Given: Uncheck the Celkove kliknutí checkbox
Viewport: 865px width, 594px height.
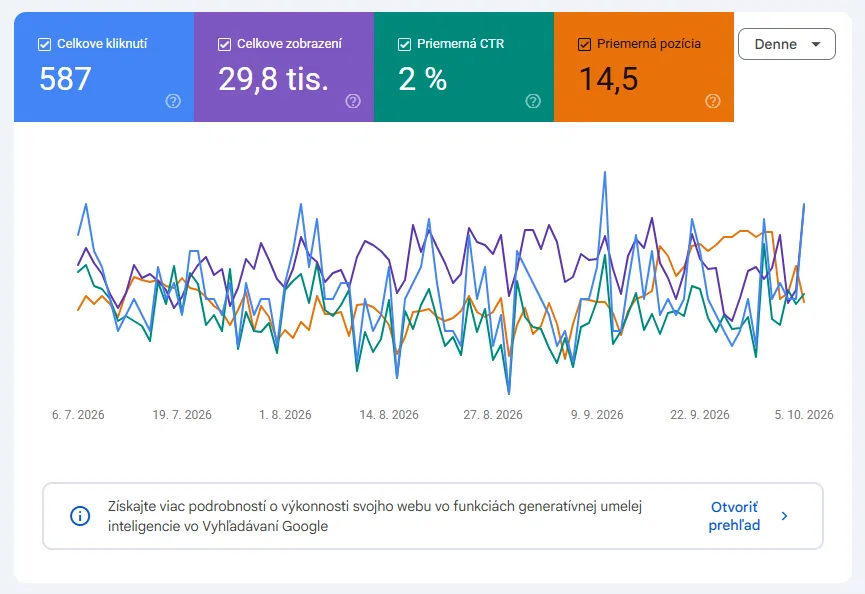Looking at the screenshot, I should point(45,44).
